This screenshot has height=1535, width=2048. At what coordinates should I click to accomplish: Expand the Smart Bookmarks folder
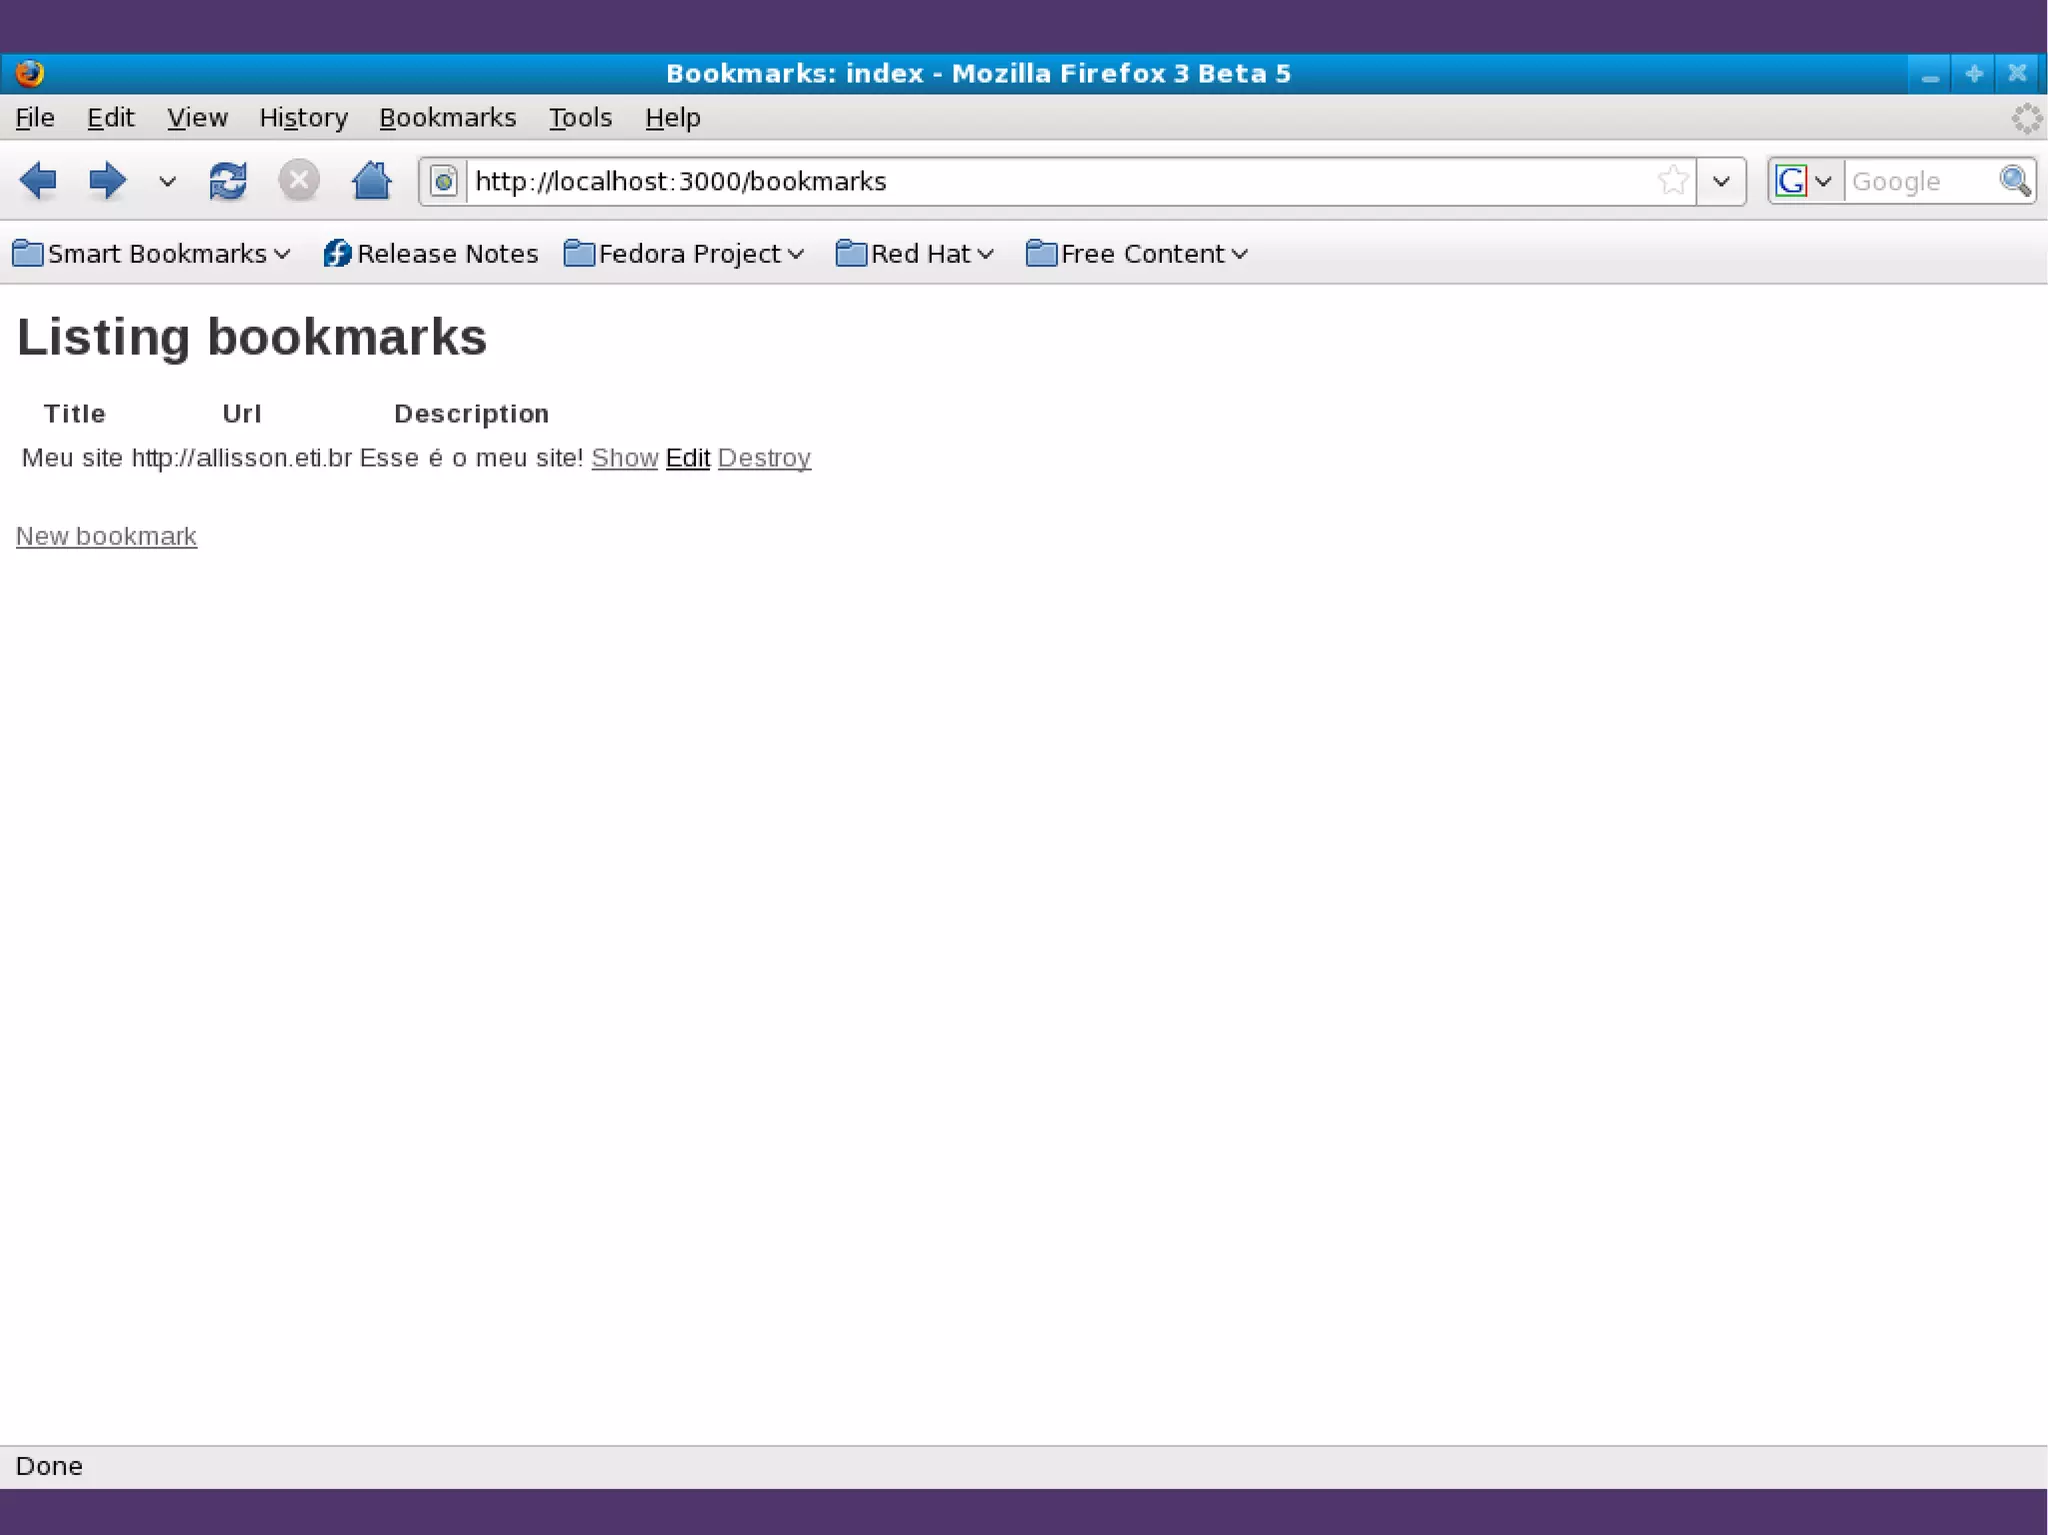pos(151,254)
